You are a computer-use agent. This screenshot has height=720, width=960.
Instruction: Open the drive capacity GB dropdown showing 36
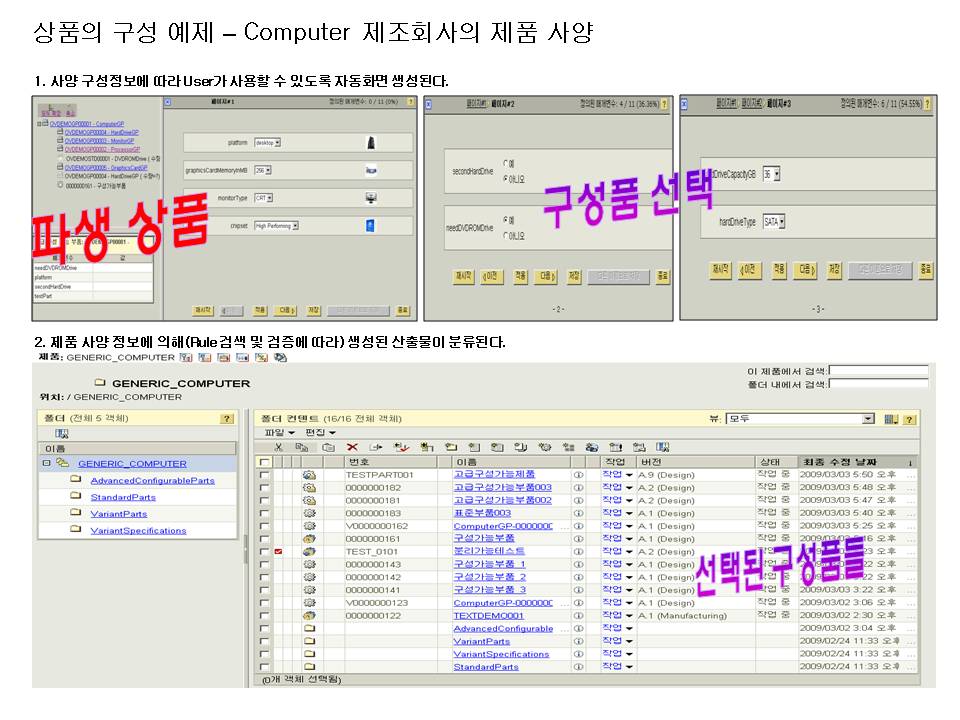pos(771,174)
